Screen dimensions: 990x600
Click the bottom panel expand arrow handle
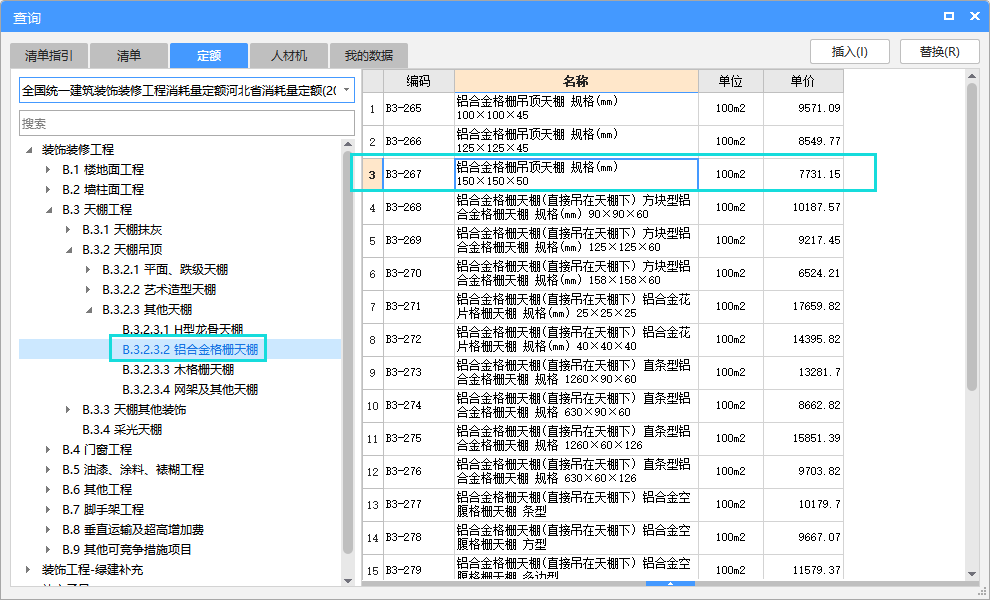click(x=671, y=584)
